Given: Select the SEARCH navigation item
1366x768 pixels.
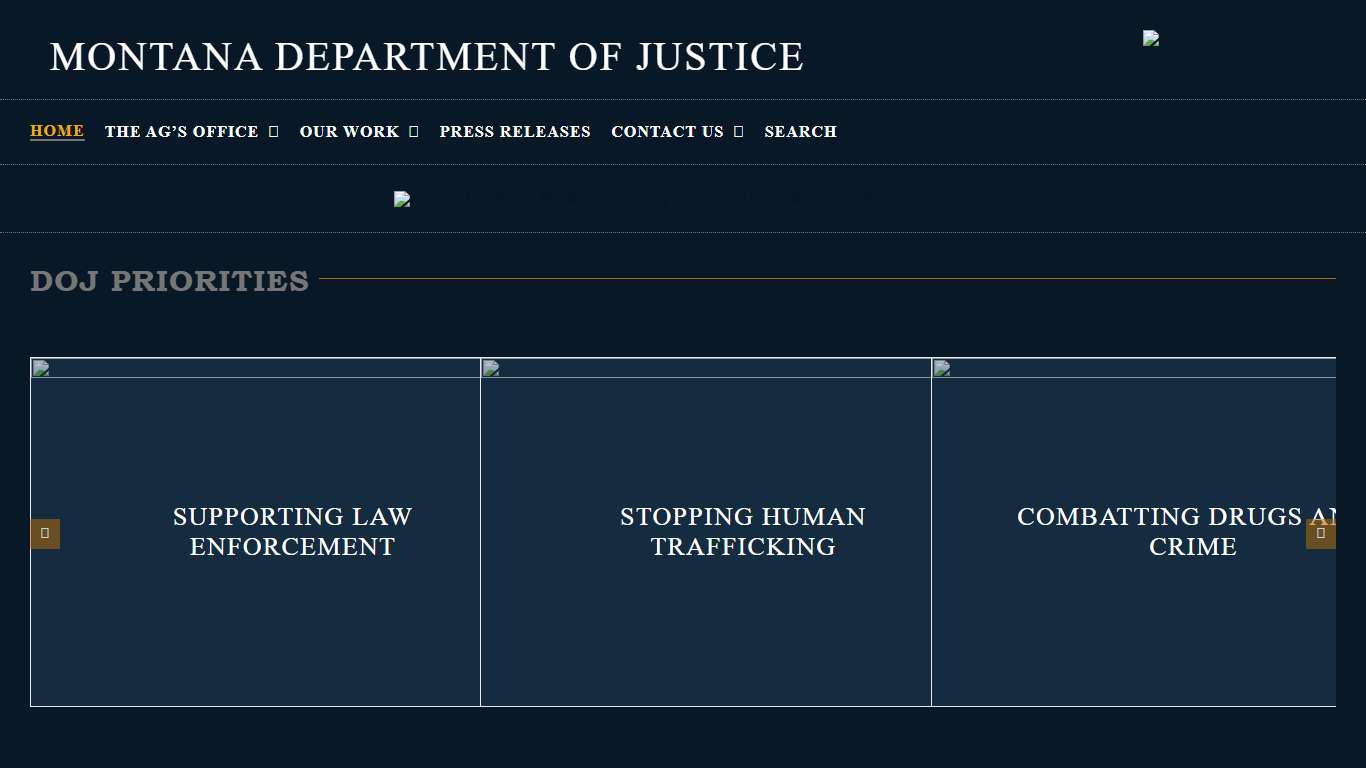Looking at the screenshot, I should [800, 131].
